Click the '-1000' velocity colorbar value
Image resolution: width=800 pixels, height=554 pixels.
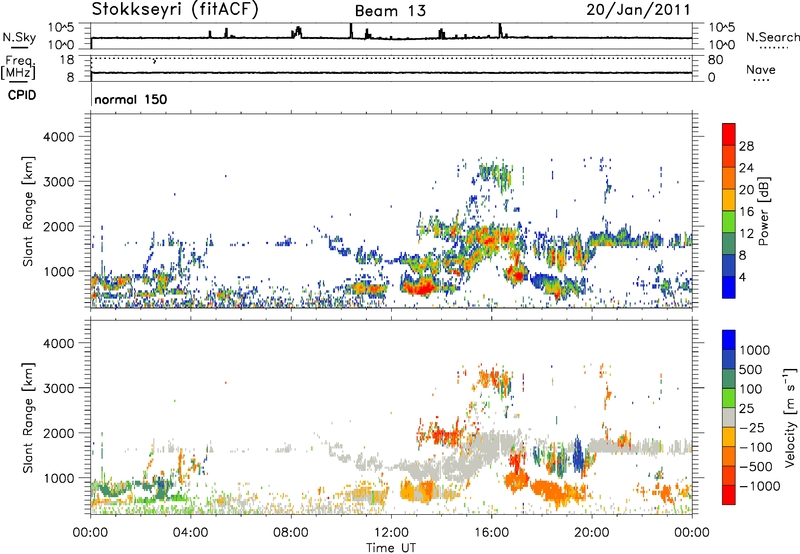point(760,486)
